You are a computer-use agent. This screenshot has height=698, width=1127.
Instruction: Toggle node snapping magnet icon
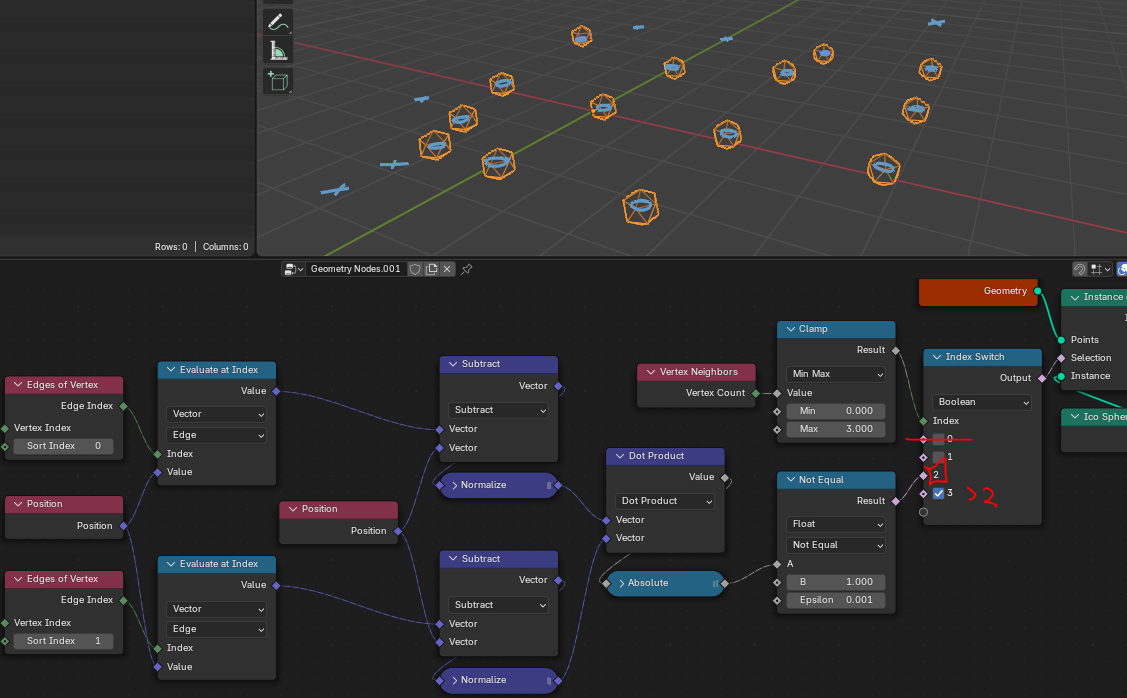click(x=1079, y=269)
